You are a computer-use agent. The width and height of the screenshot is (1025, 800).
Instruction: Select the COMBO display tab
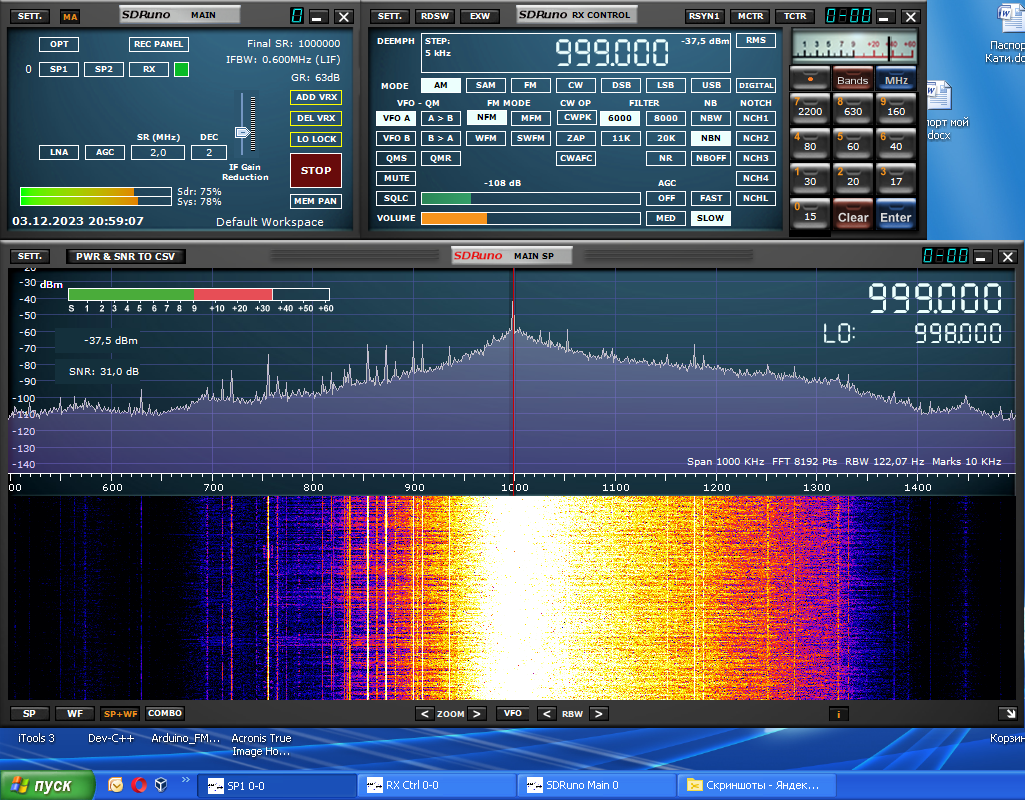(165, 713)
